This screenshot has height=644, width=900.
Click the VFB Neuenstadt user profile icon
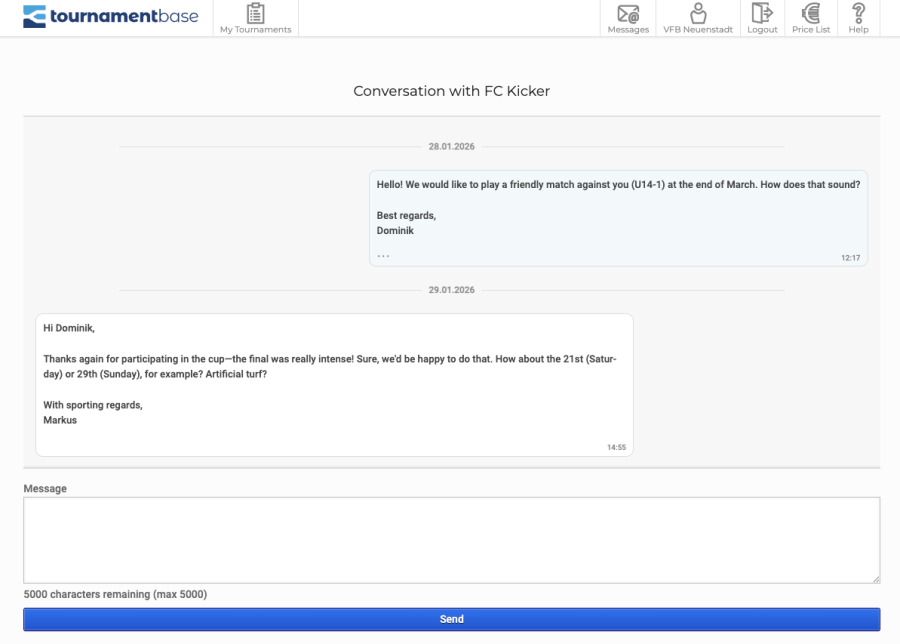pyautogui.click(x=698, y=14)
